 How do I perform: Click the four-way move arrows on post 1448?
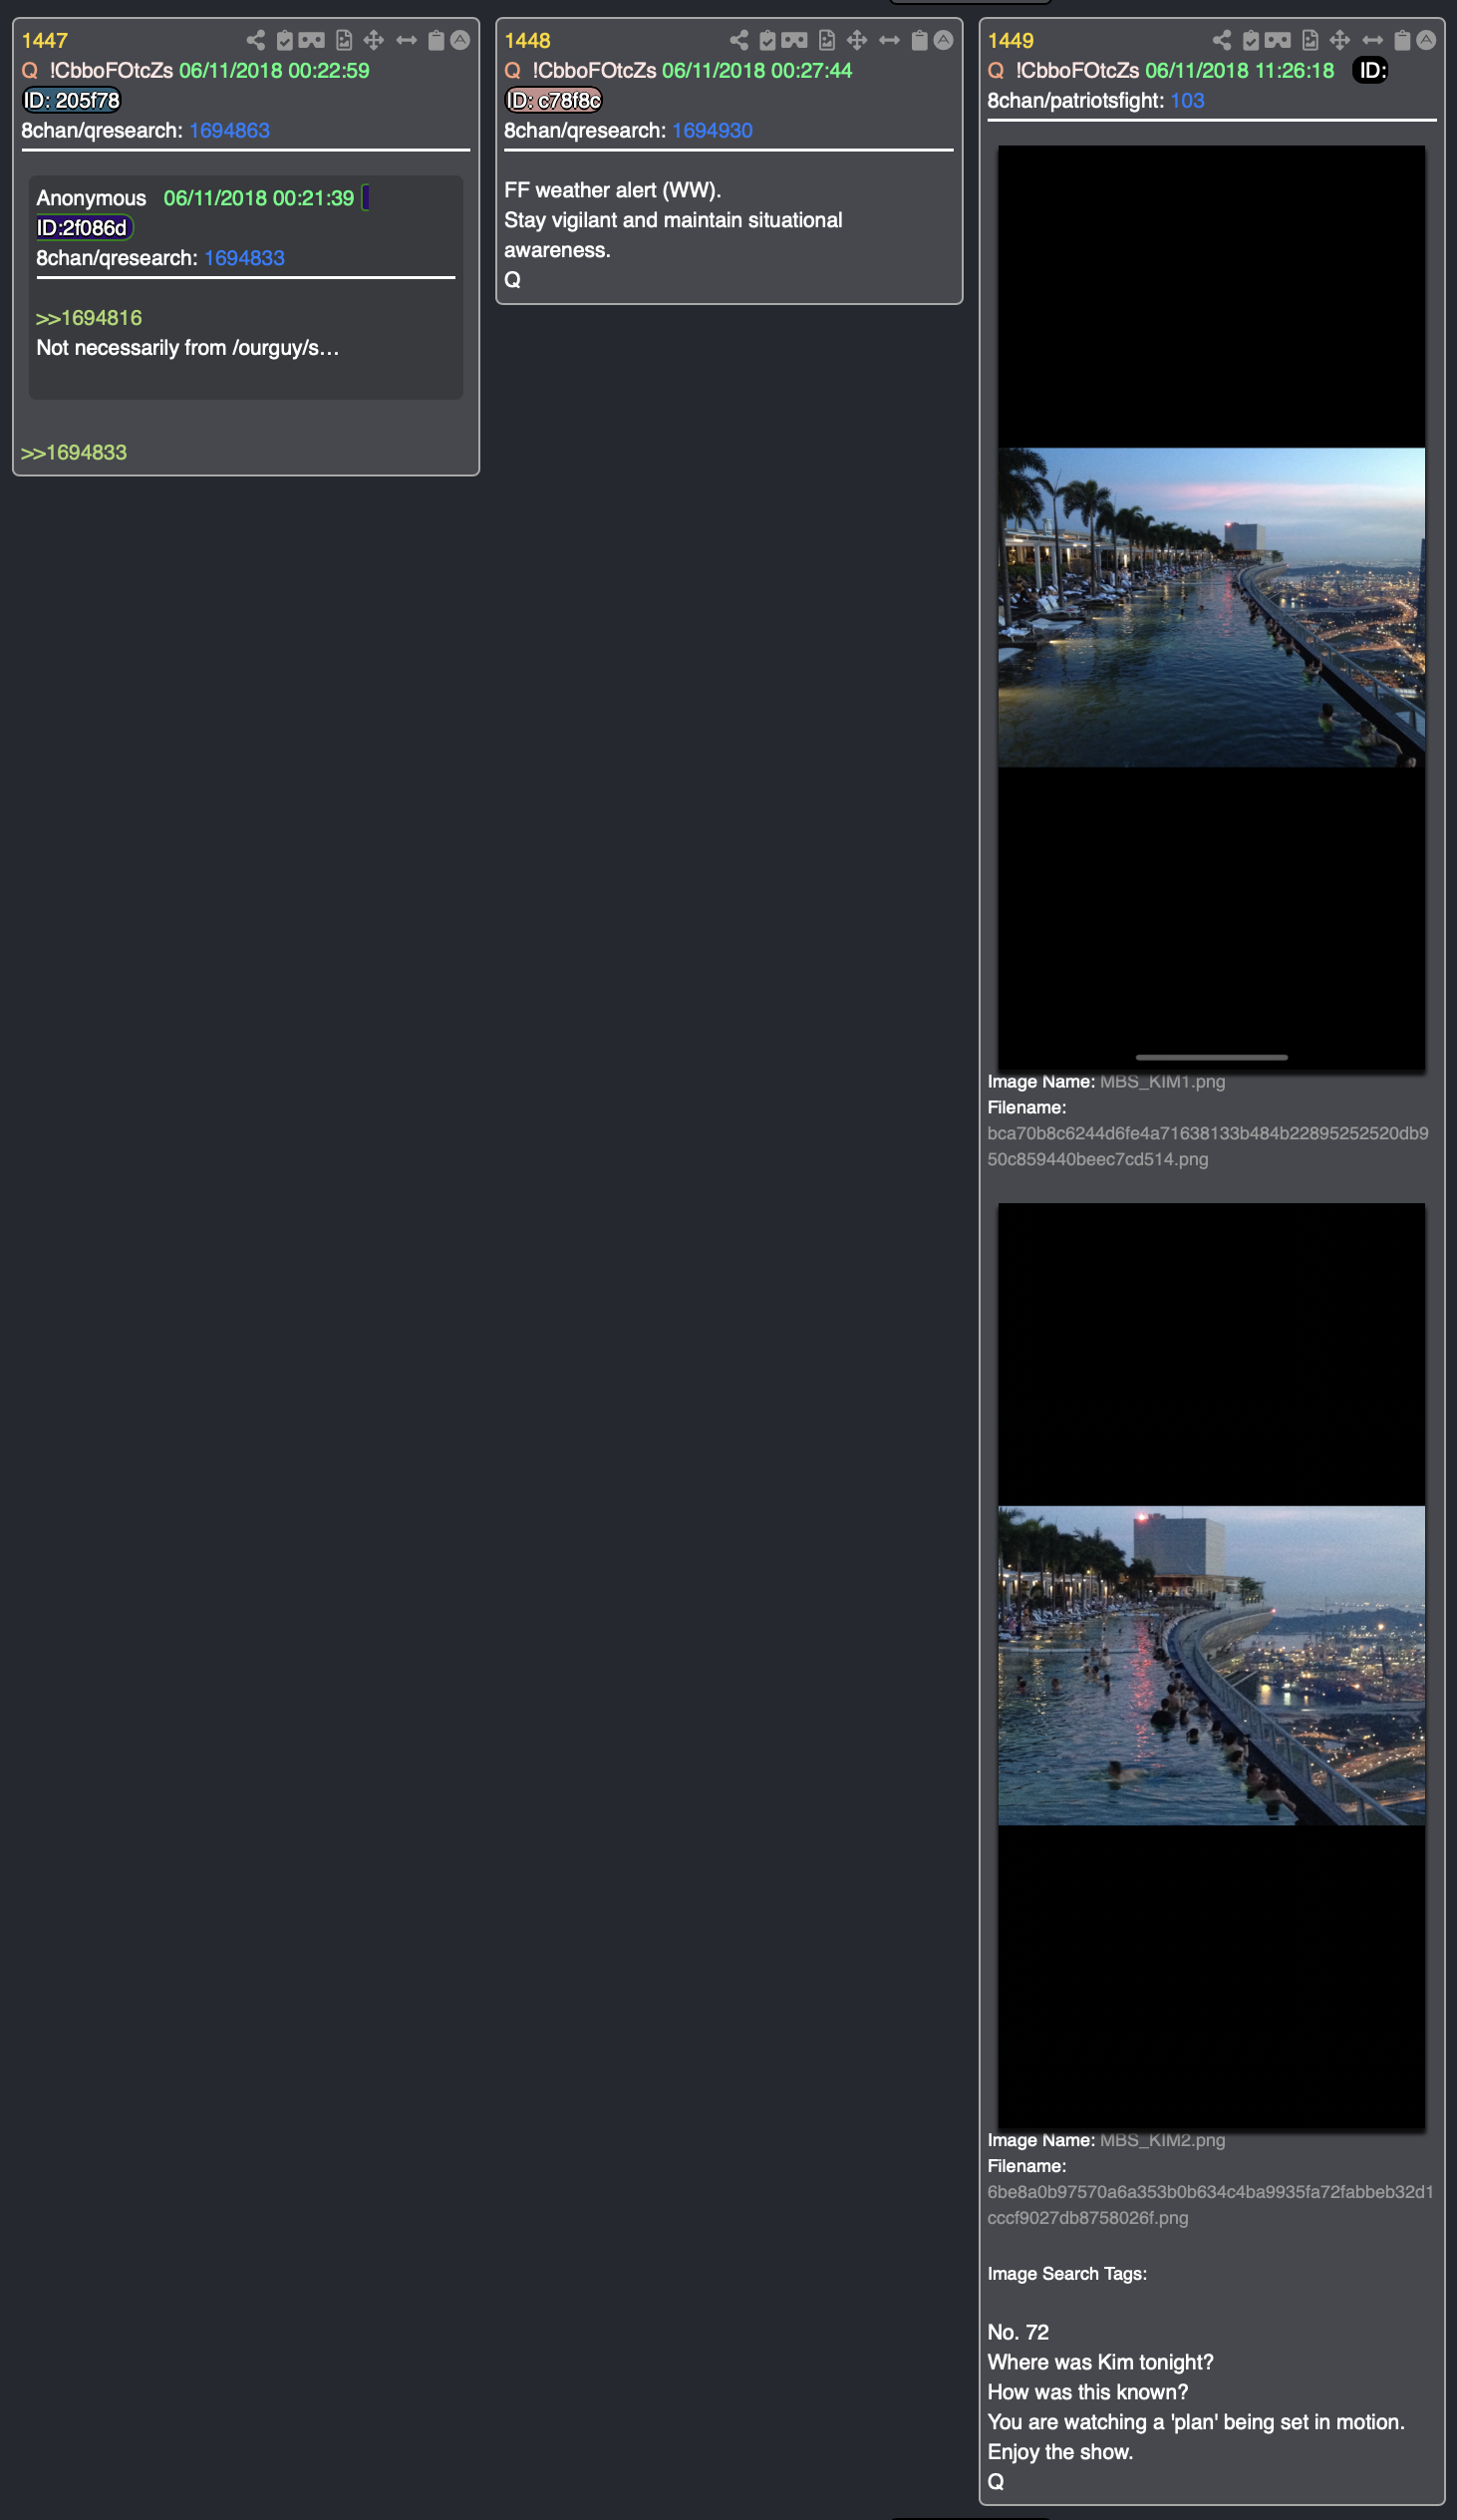[857, 40]
